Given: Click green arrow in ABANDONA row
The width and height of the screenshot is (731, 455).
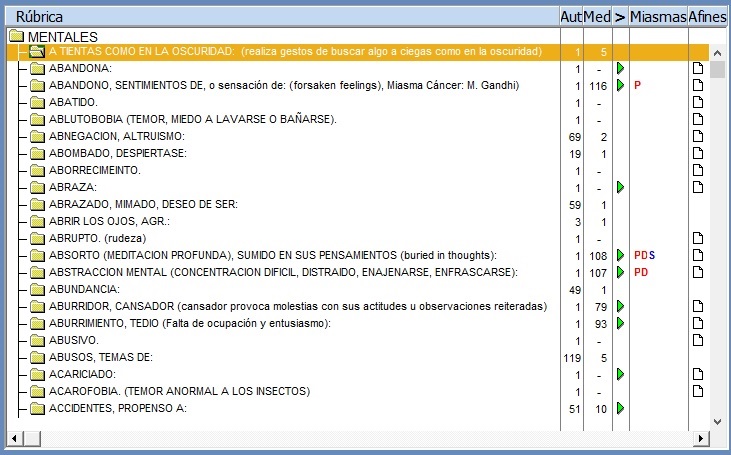Looking at the screenshot, I should click(620, 69).
